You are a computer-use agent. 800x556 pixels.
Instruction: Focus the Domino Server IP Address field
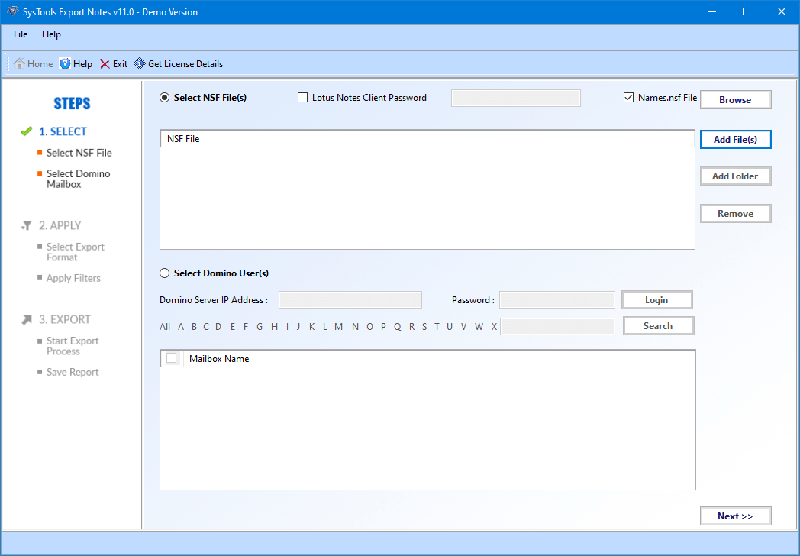351,300
